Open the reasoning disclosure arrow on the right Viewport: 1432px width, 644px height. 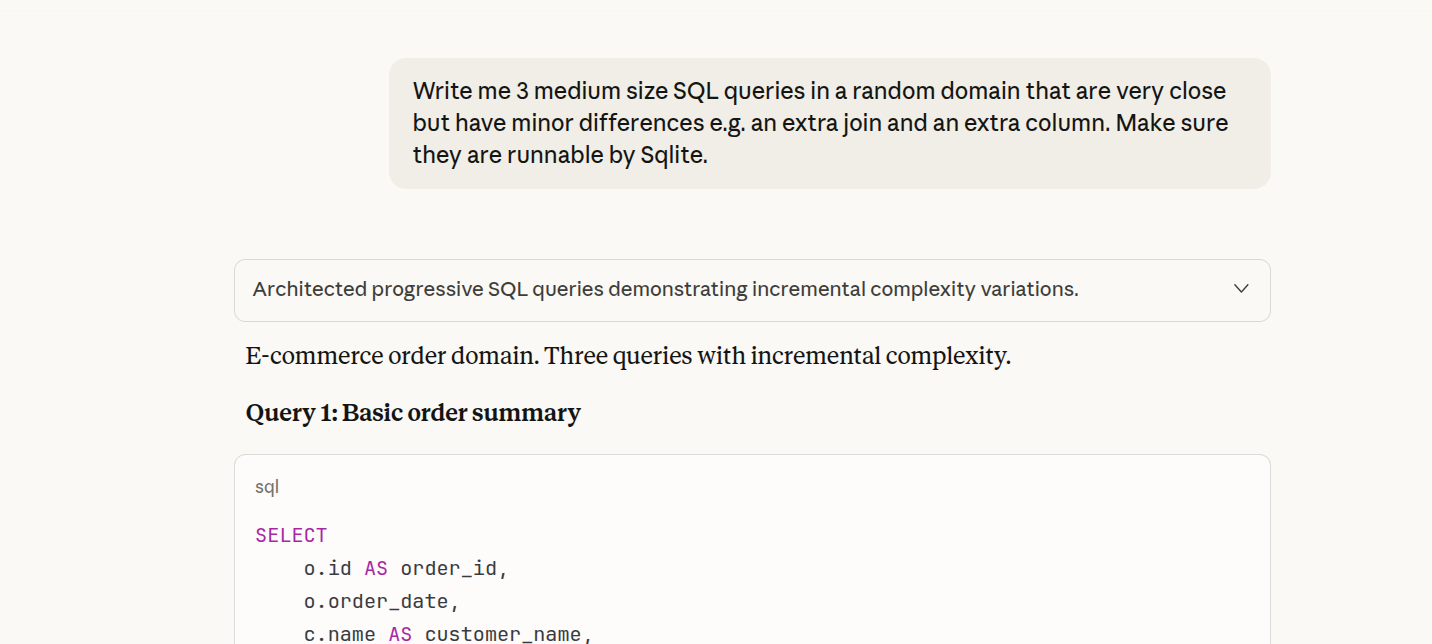point(1240,289)
